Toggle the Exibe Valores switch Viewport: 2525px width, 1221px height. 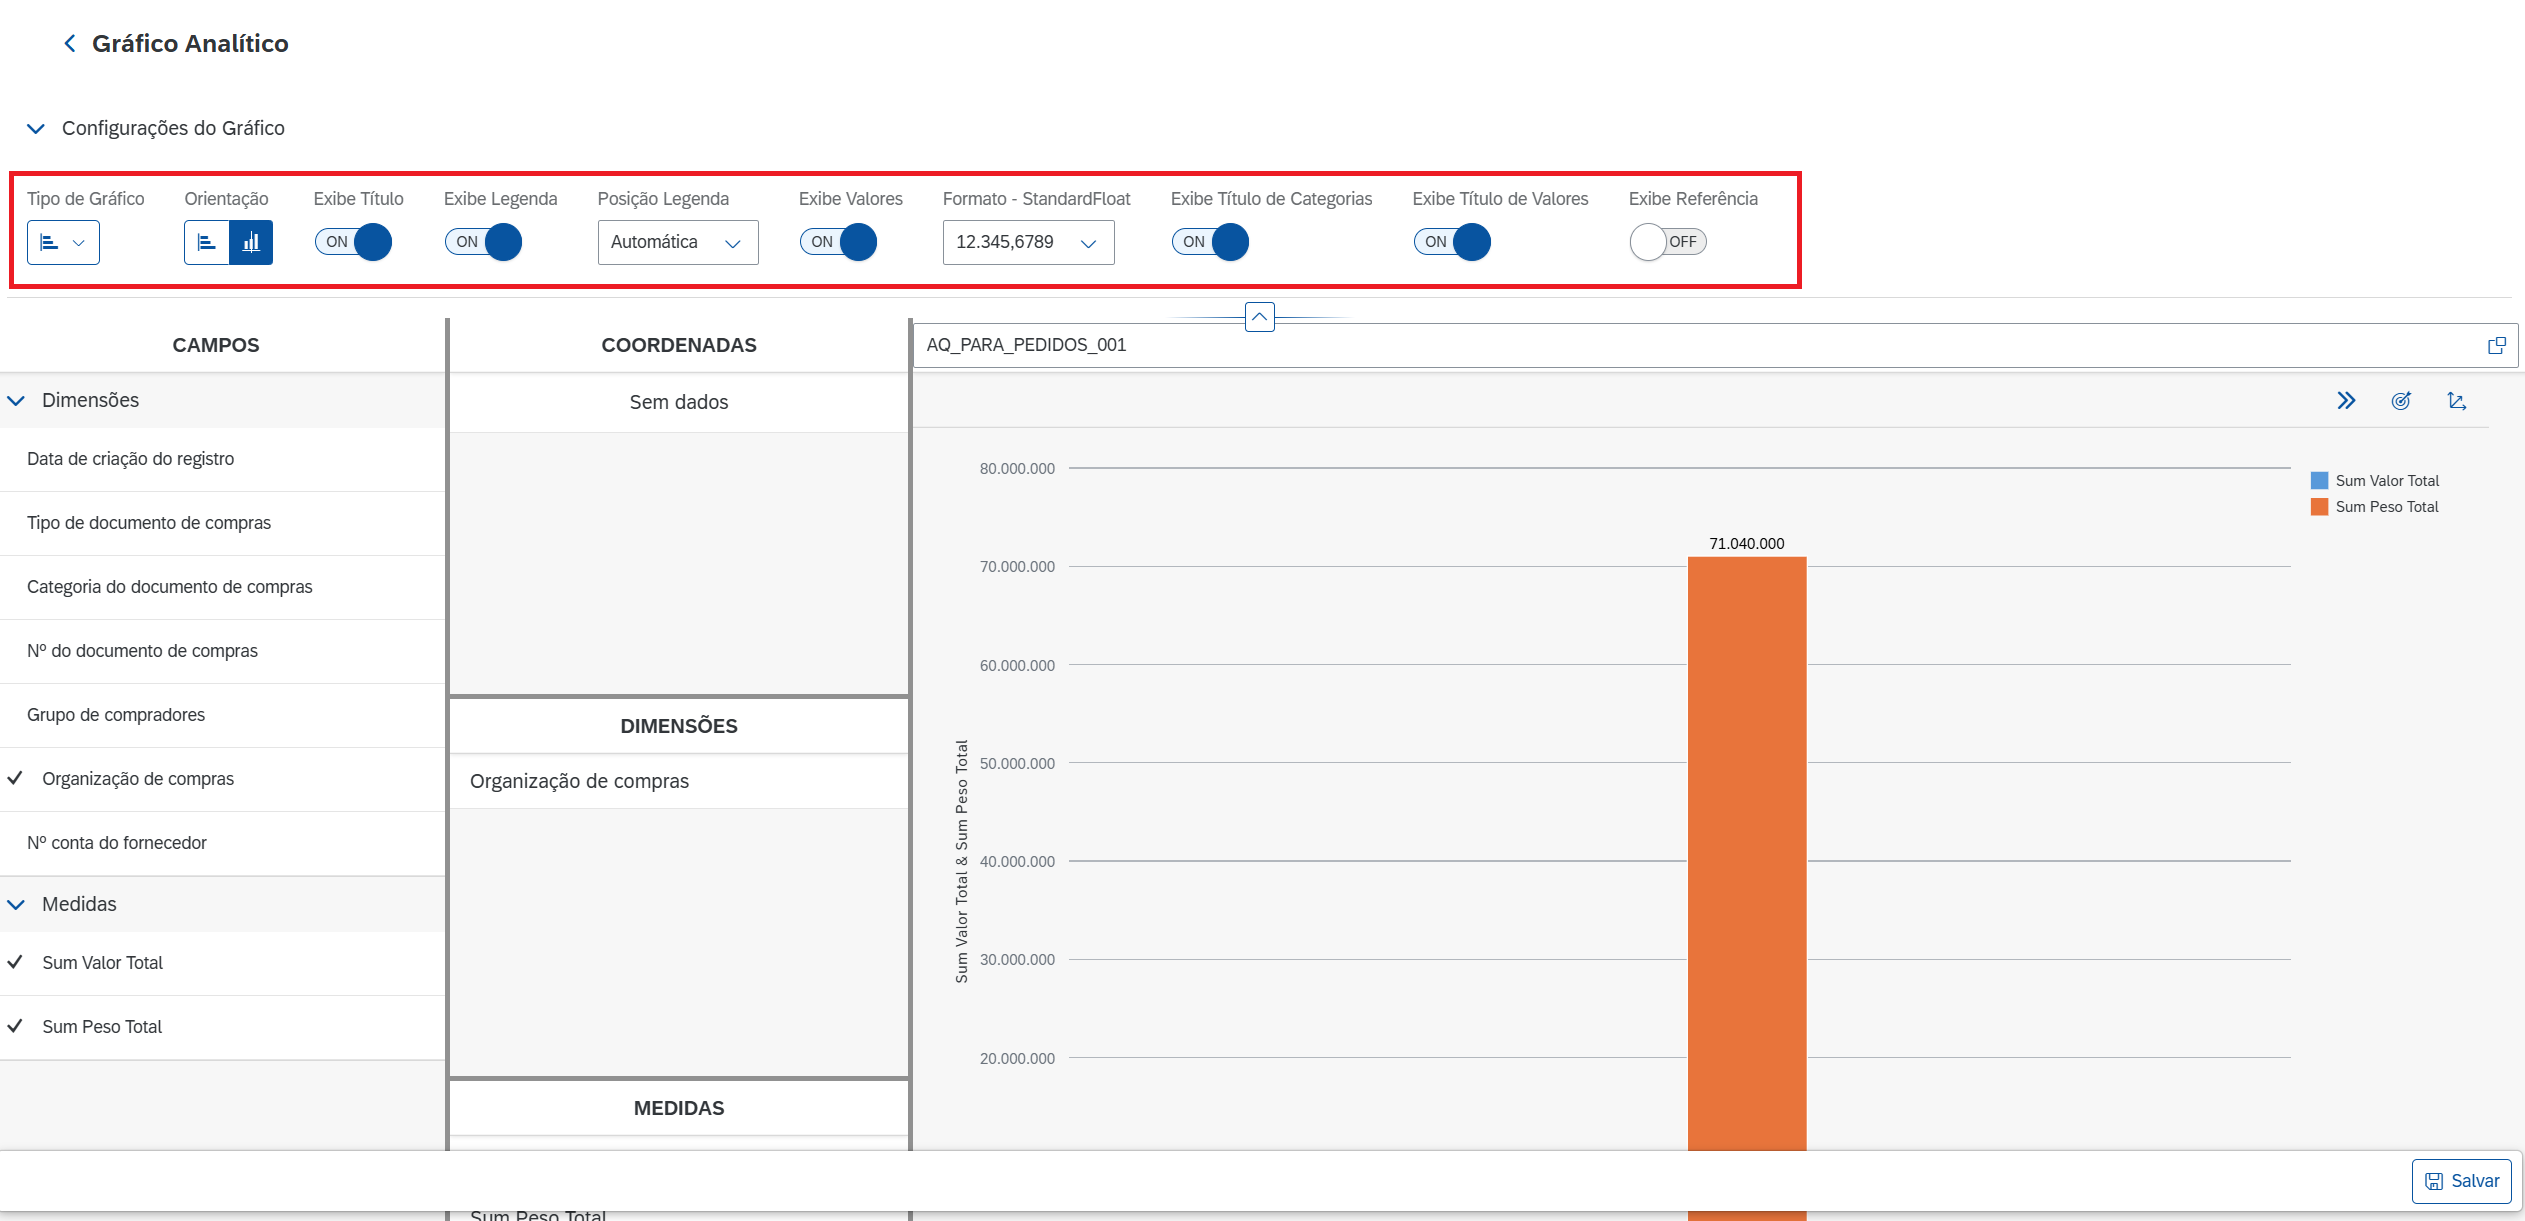[838, 242]
